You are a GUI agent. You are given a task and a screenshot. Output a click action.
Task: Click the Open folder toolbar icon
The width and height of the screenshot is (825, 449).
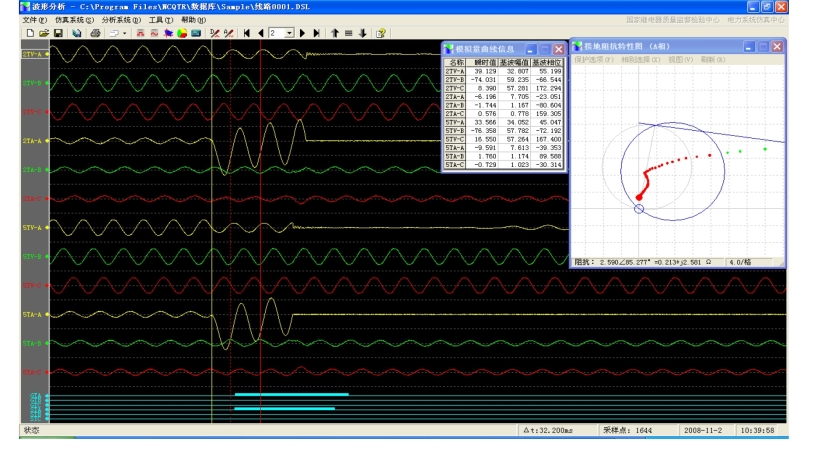(44, 33)
